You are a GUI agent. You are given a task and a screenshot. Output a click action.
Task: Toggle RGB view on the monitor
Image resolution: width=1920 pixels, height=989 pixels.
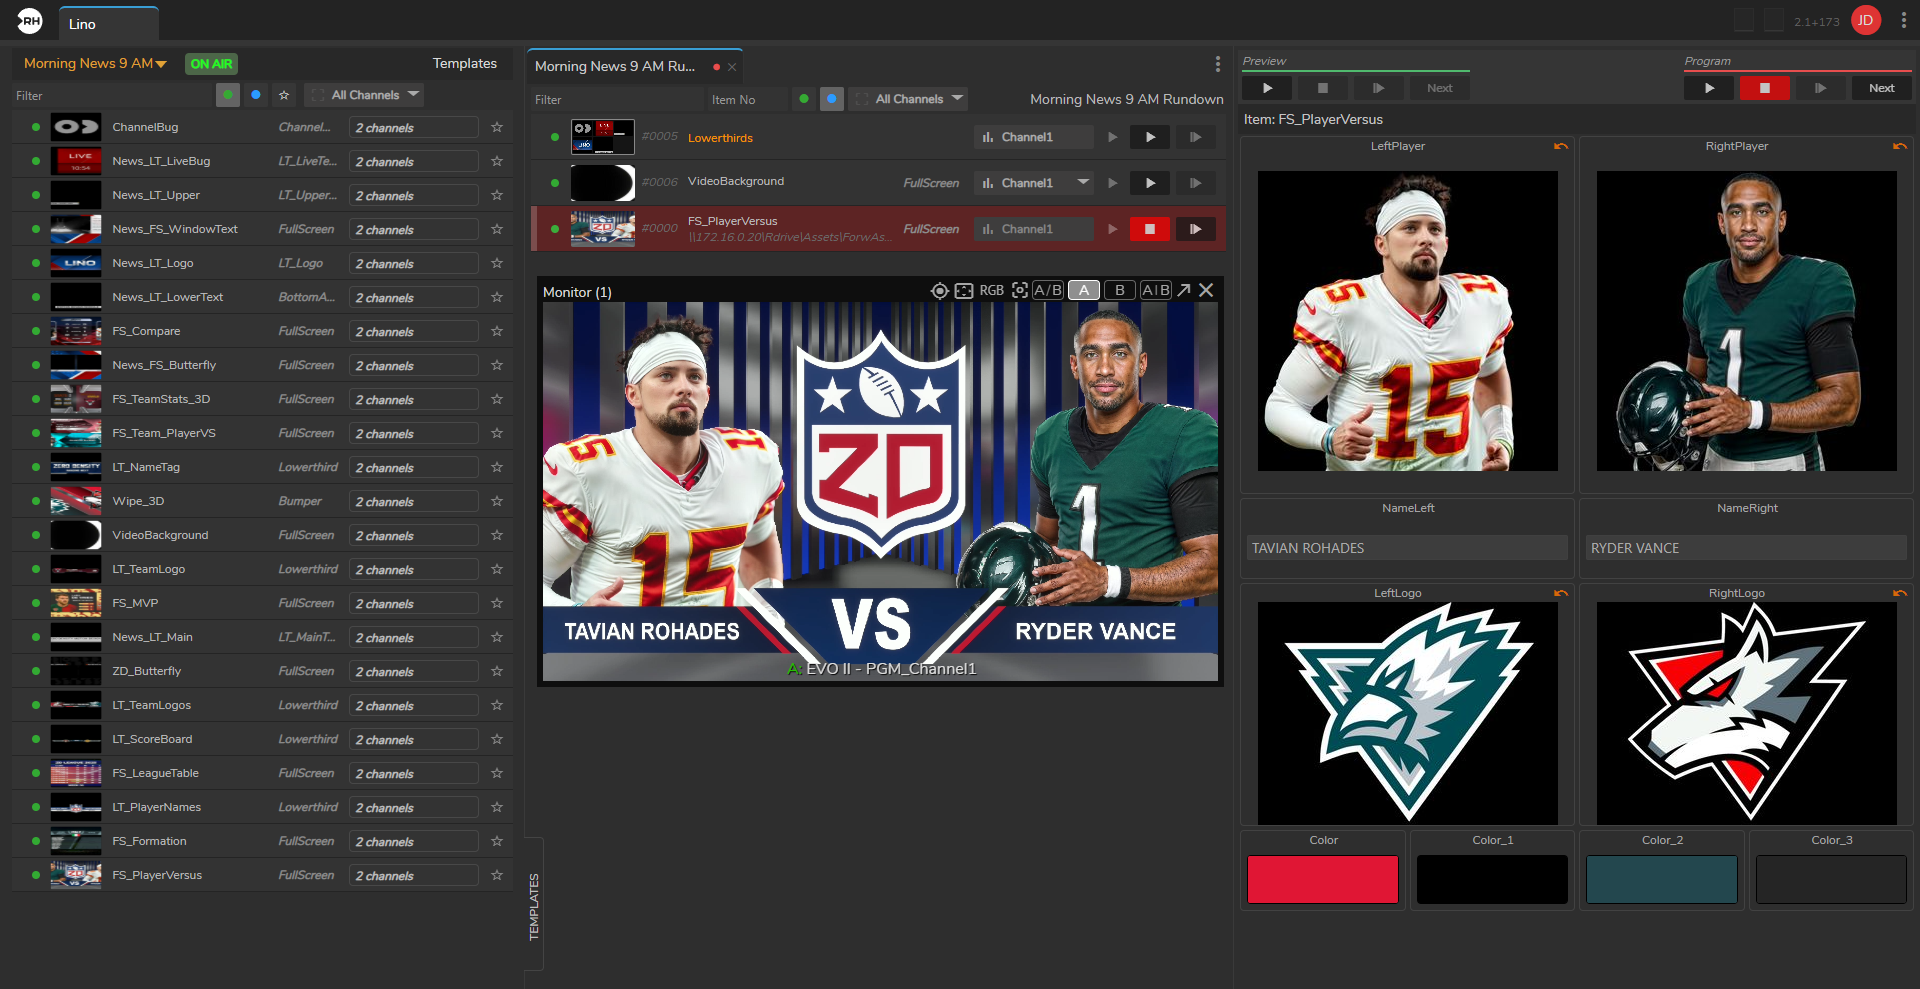(992, 290)
